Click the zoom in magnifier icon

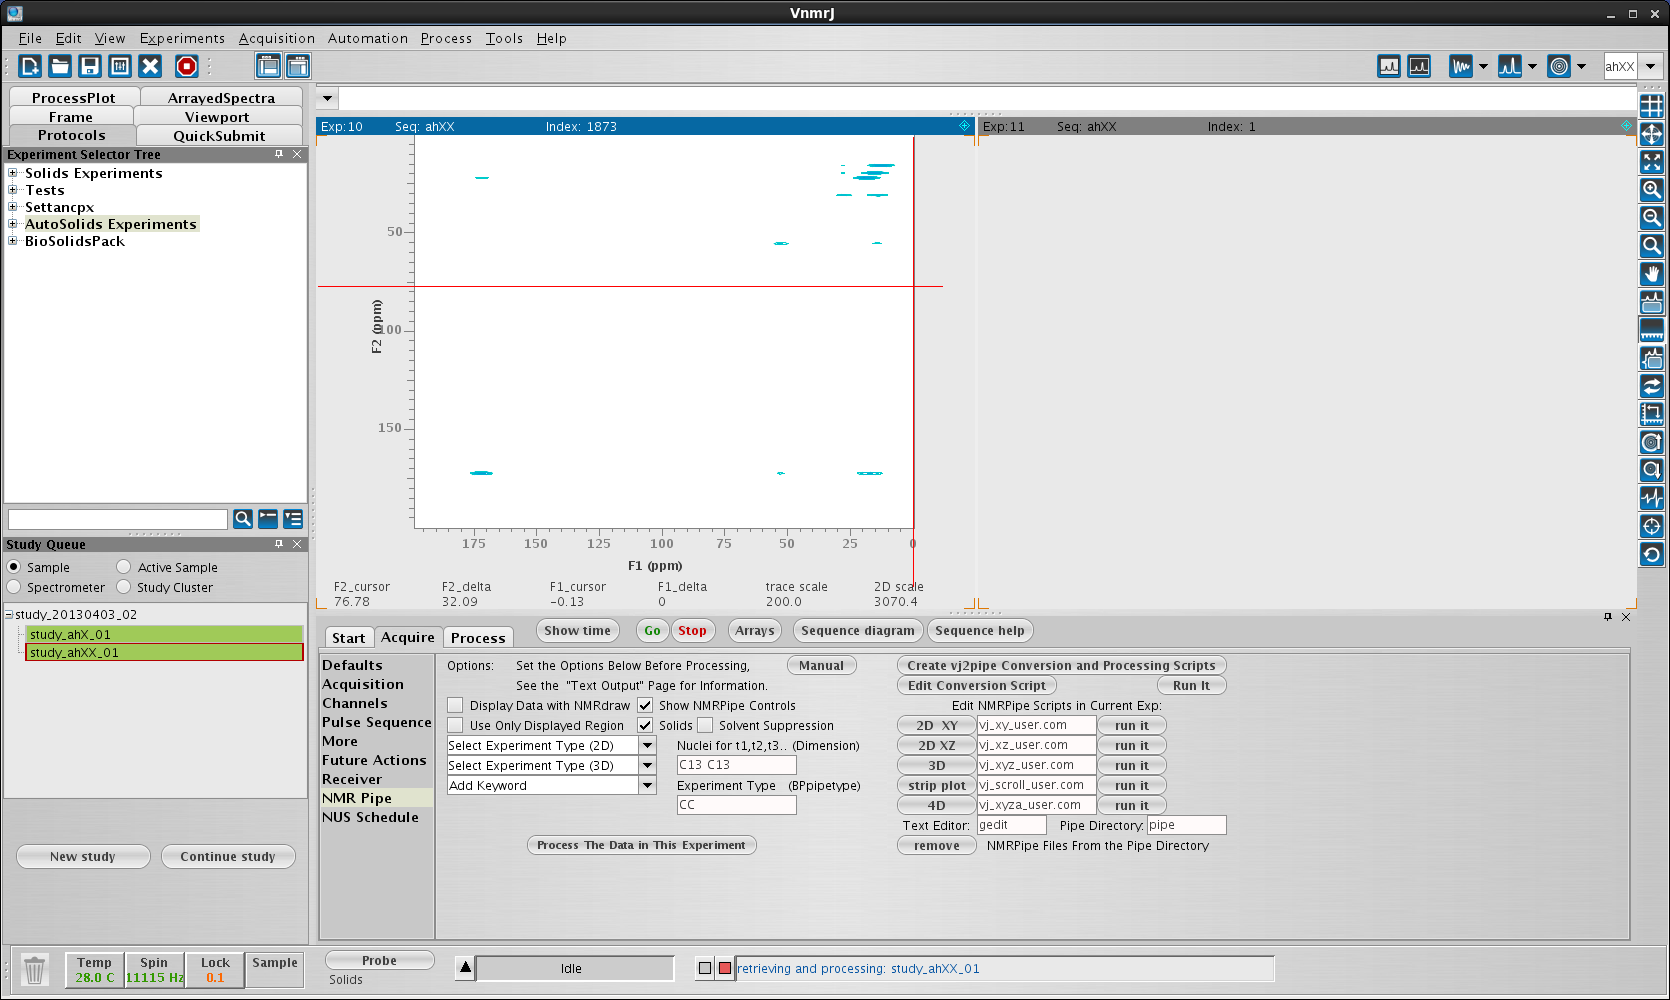[x=1651, y=190]
